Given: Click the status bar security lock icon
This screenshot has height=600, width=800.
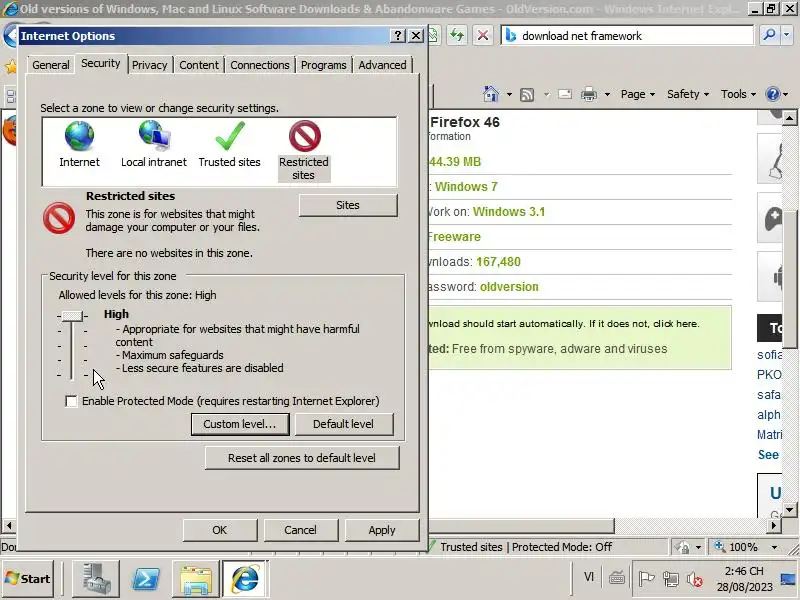Looking at the screenshot, I should [682, 547].
